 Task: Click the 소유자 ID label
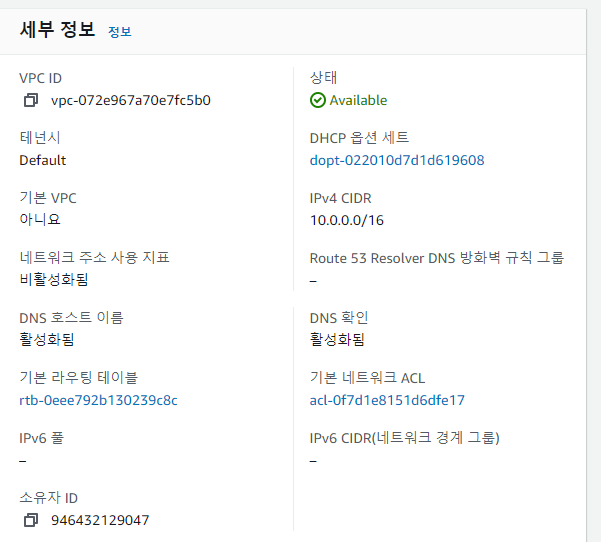(x=49, y=498)
